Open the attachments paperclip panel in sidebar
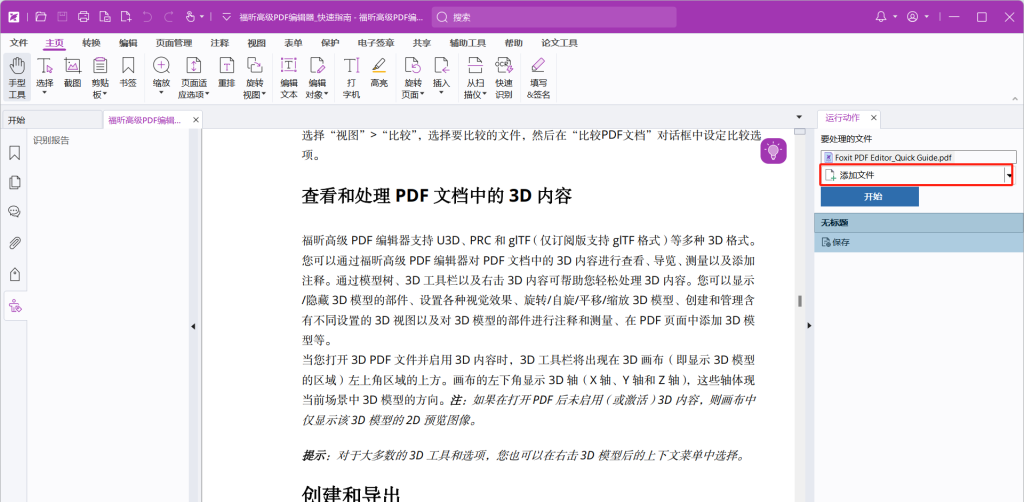 click(x=15, y=243)
